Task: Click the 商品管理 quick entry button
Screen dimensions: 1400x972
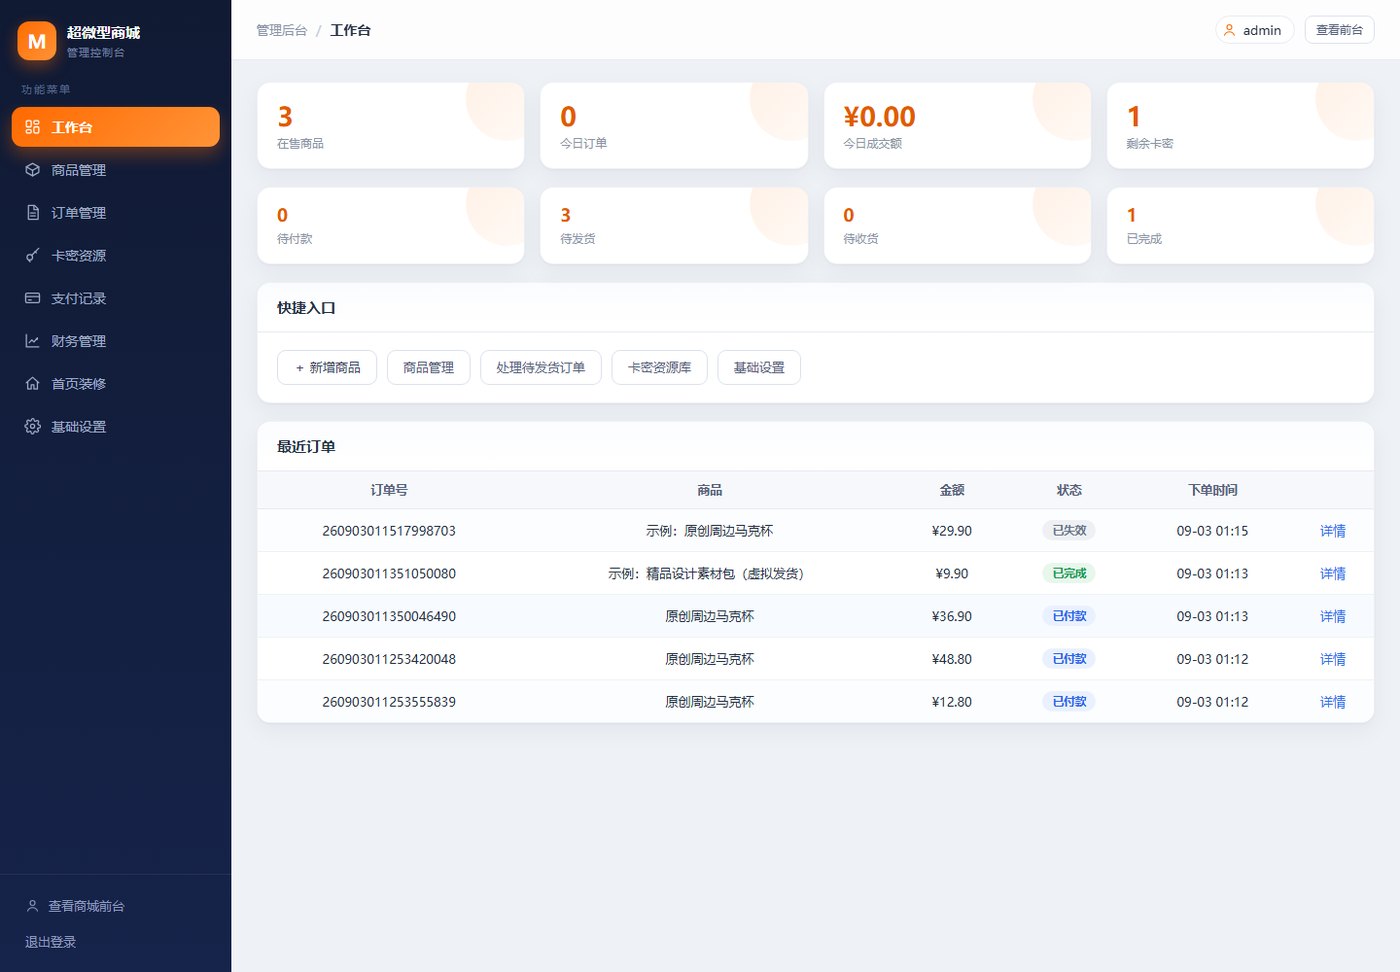Action: pyautogui.click(x=429, y=368)
